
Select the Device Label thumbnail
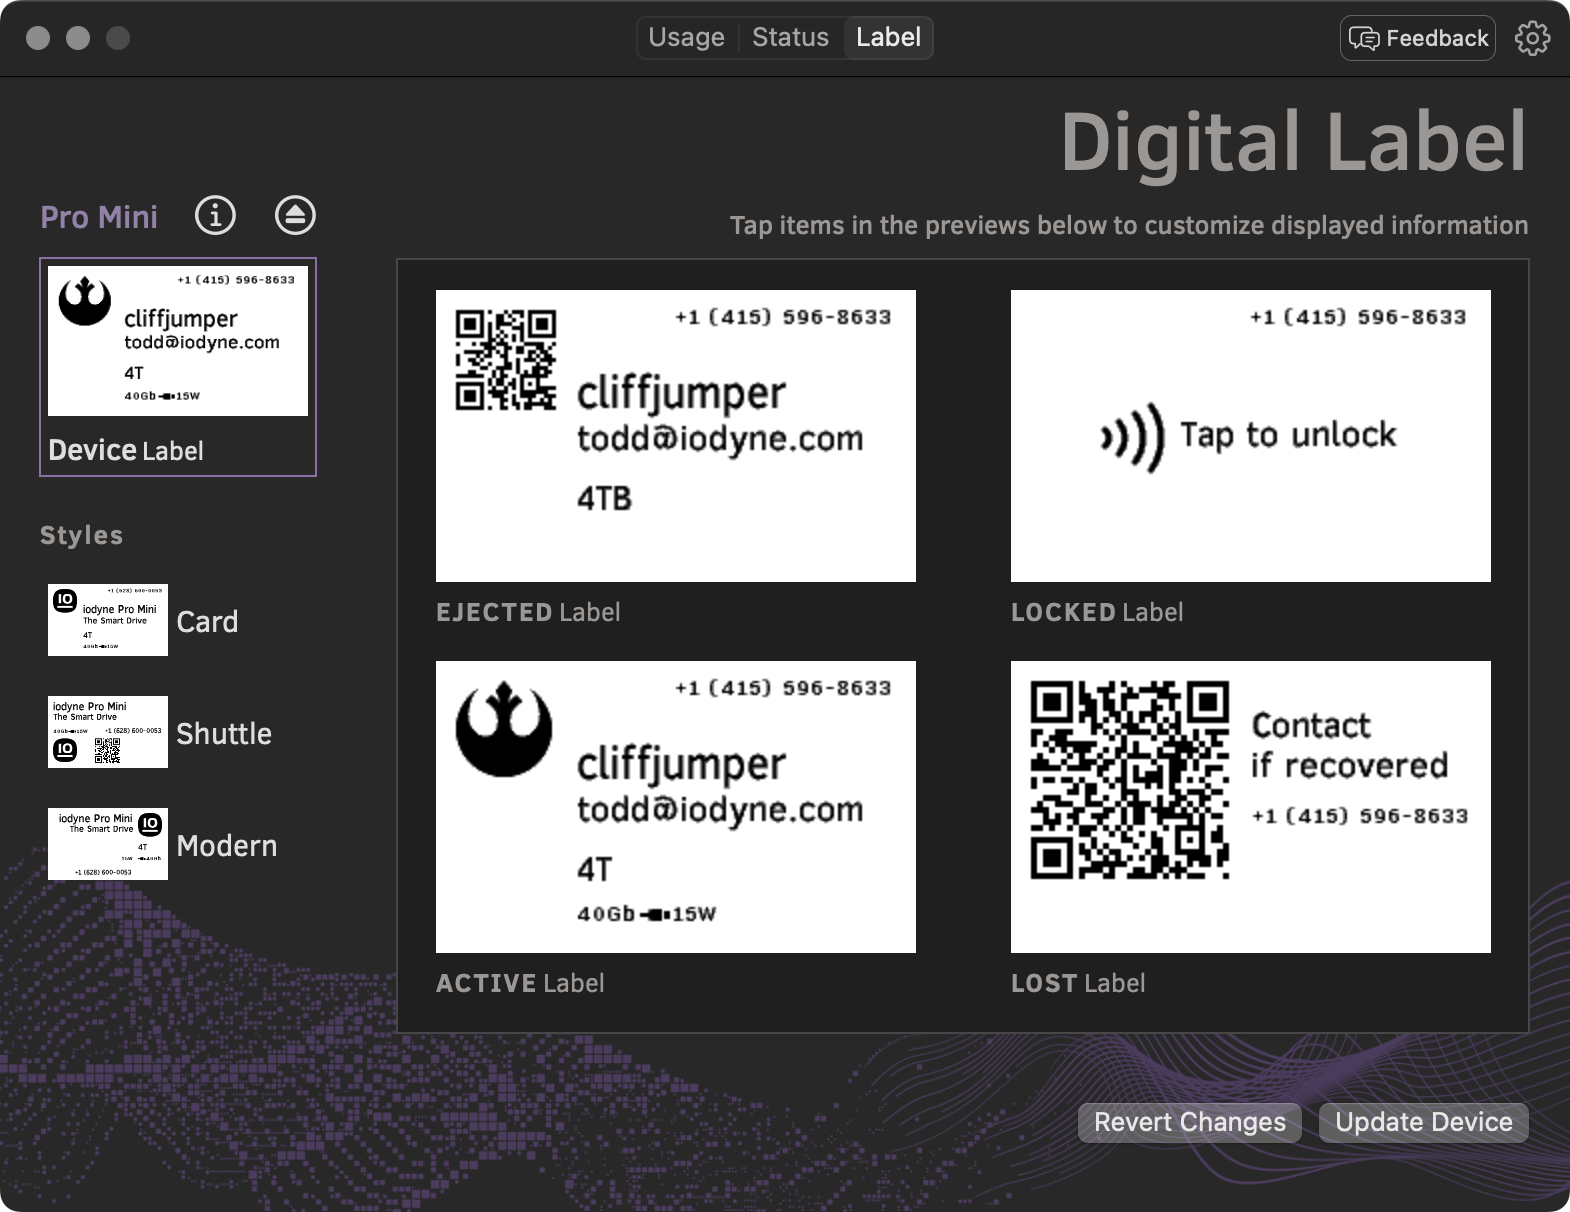(178, 367)
